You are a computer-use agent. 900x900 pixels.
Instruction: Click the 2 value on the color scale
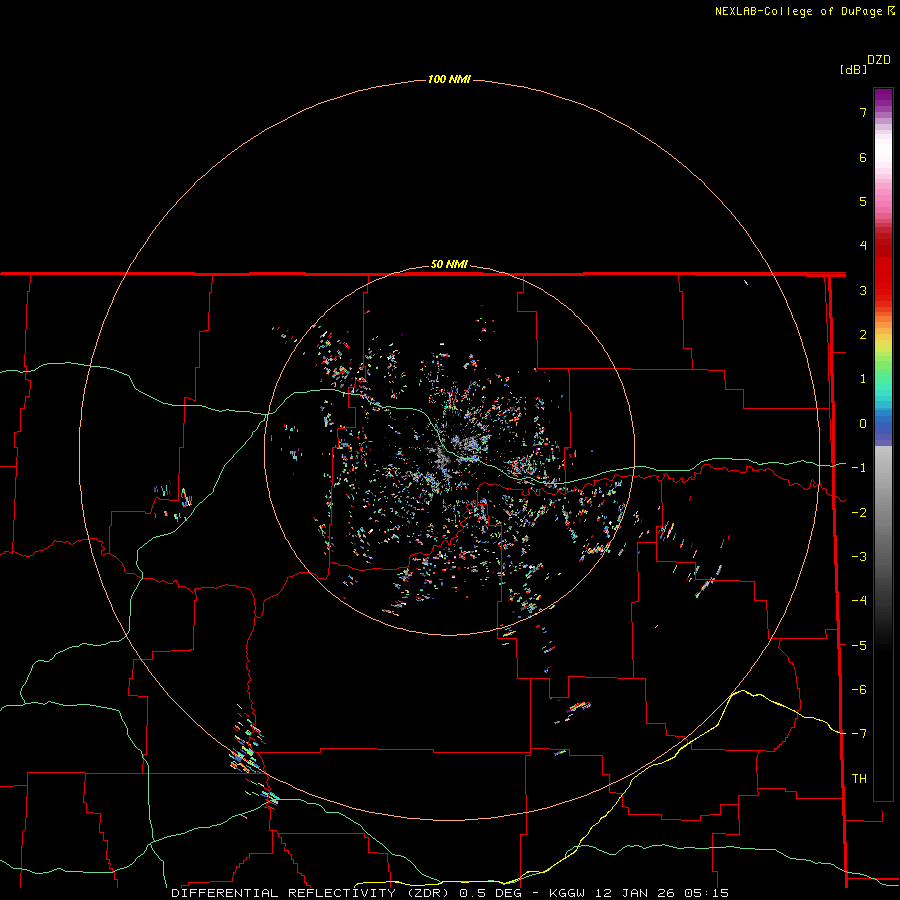[863, 335]
